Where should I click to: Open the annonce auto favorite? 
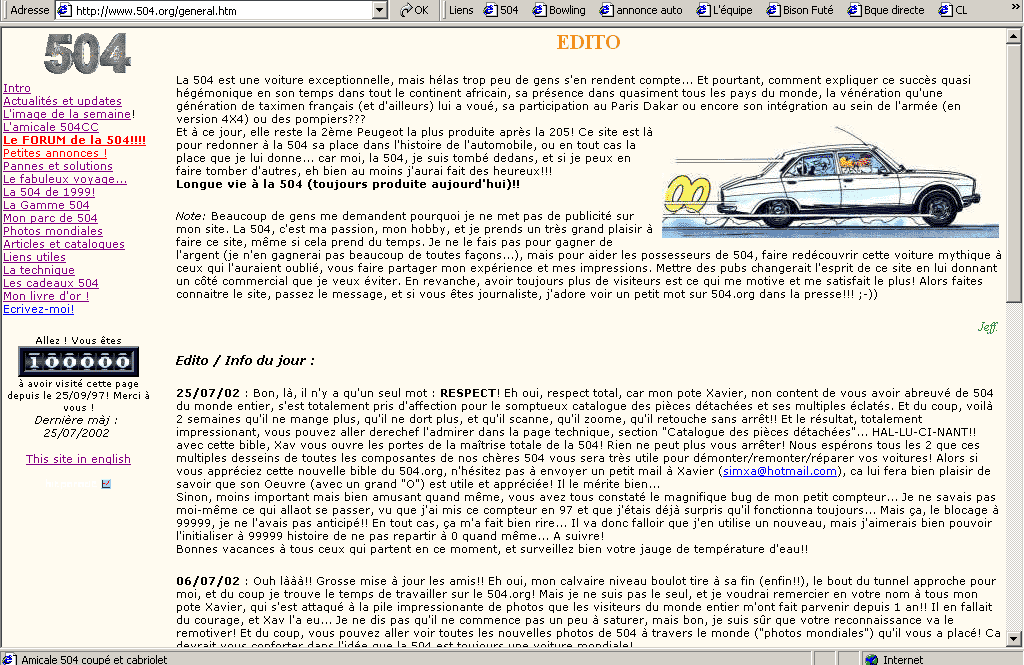640,10
